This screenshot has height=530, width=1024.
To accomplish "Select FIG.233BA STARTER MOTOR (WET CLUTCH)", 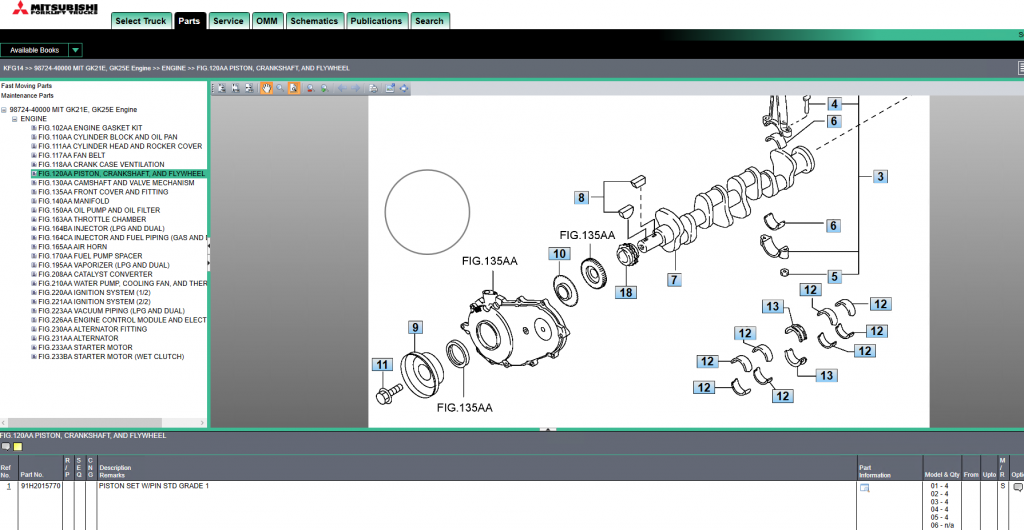I will [x=111, y=356].
